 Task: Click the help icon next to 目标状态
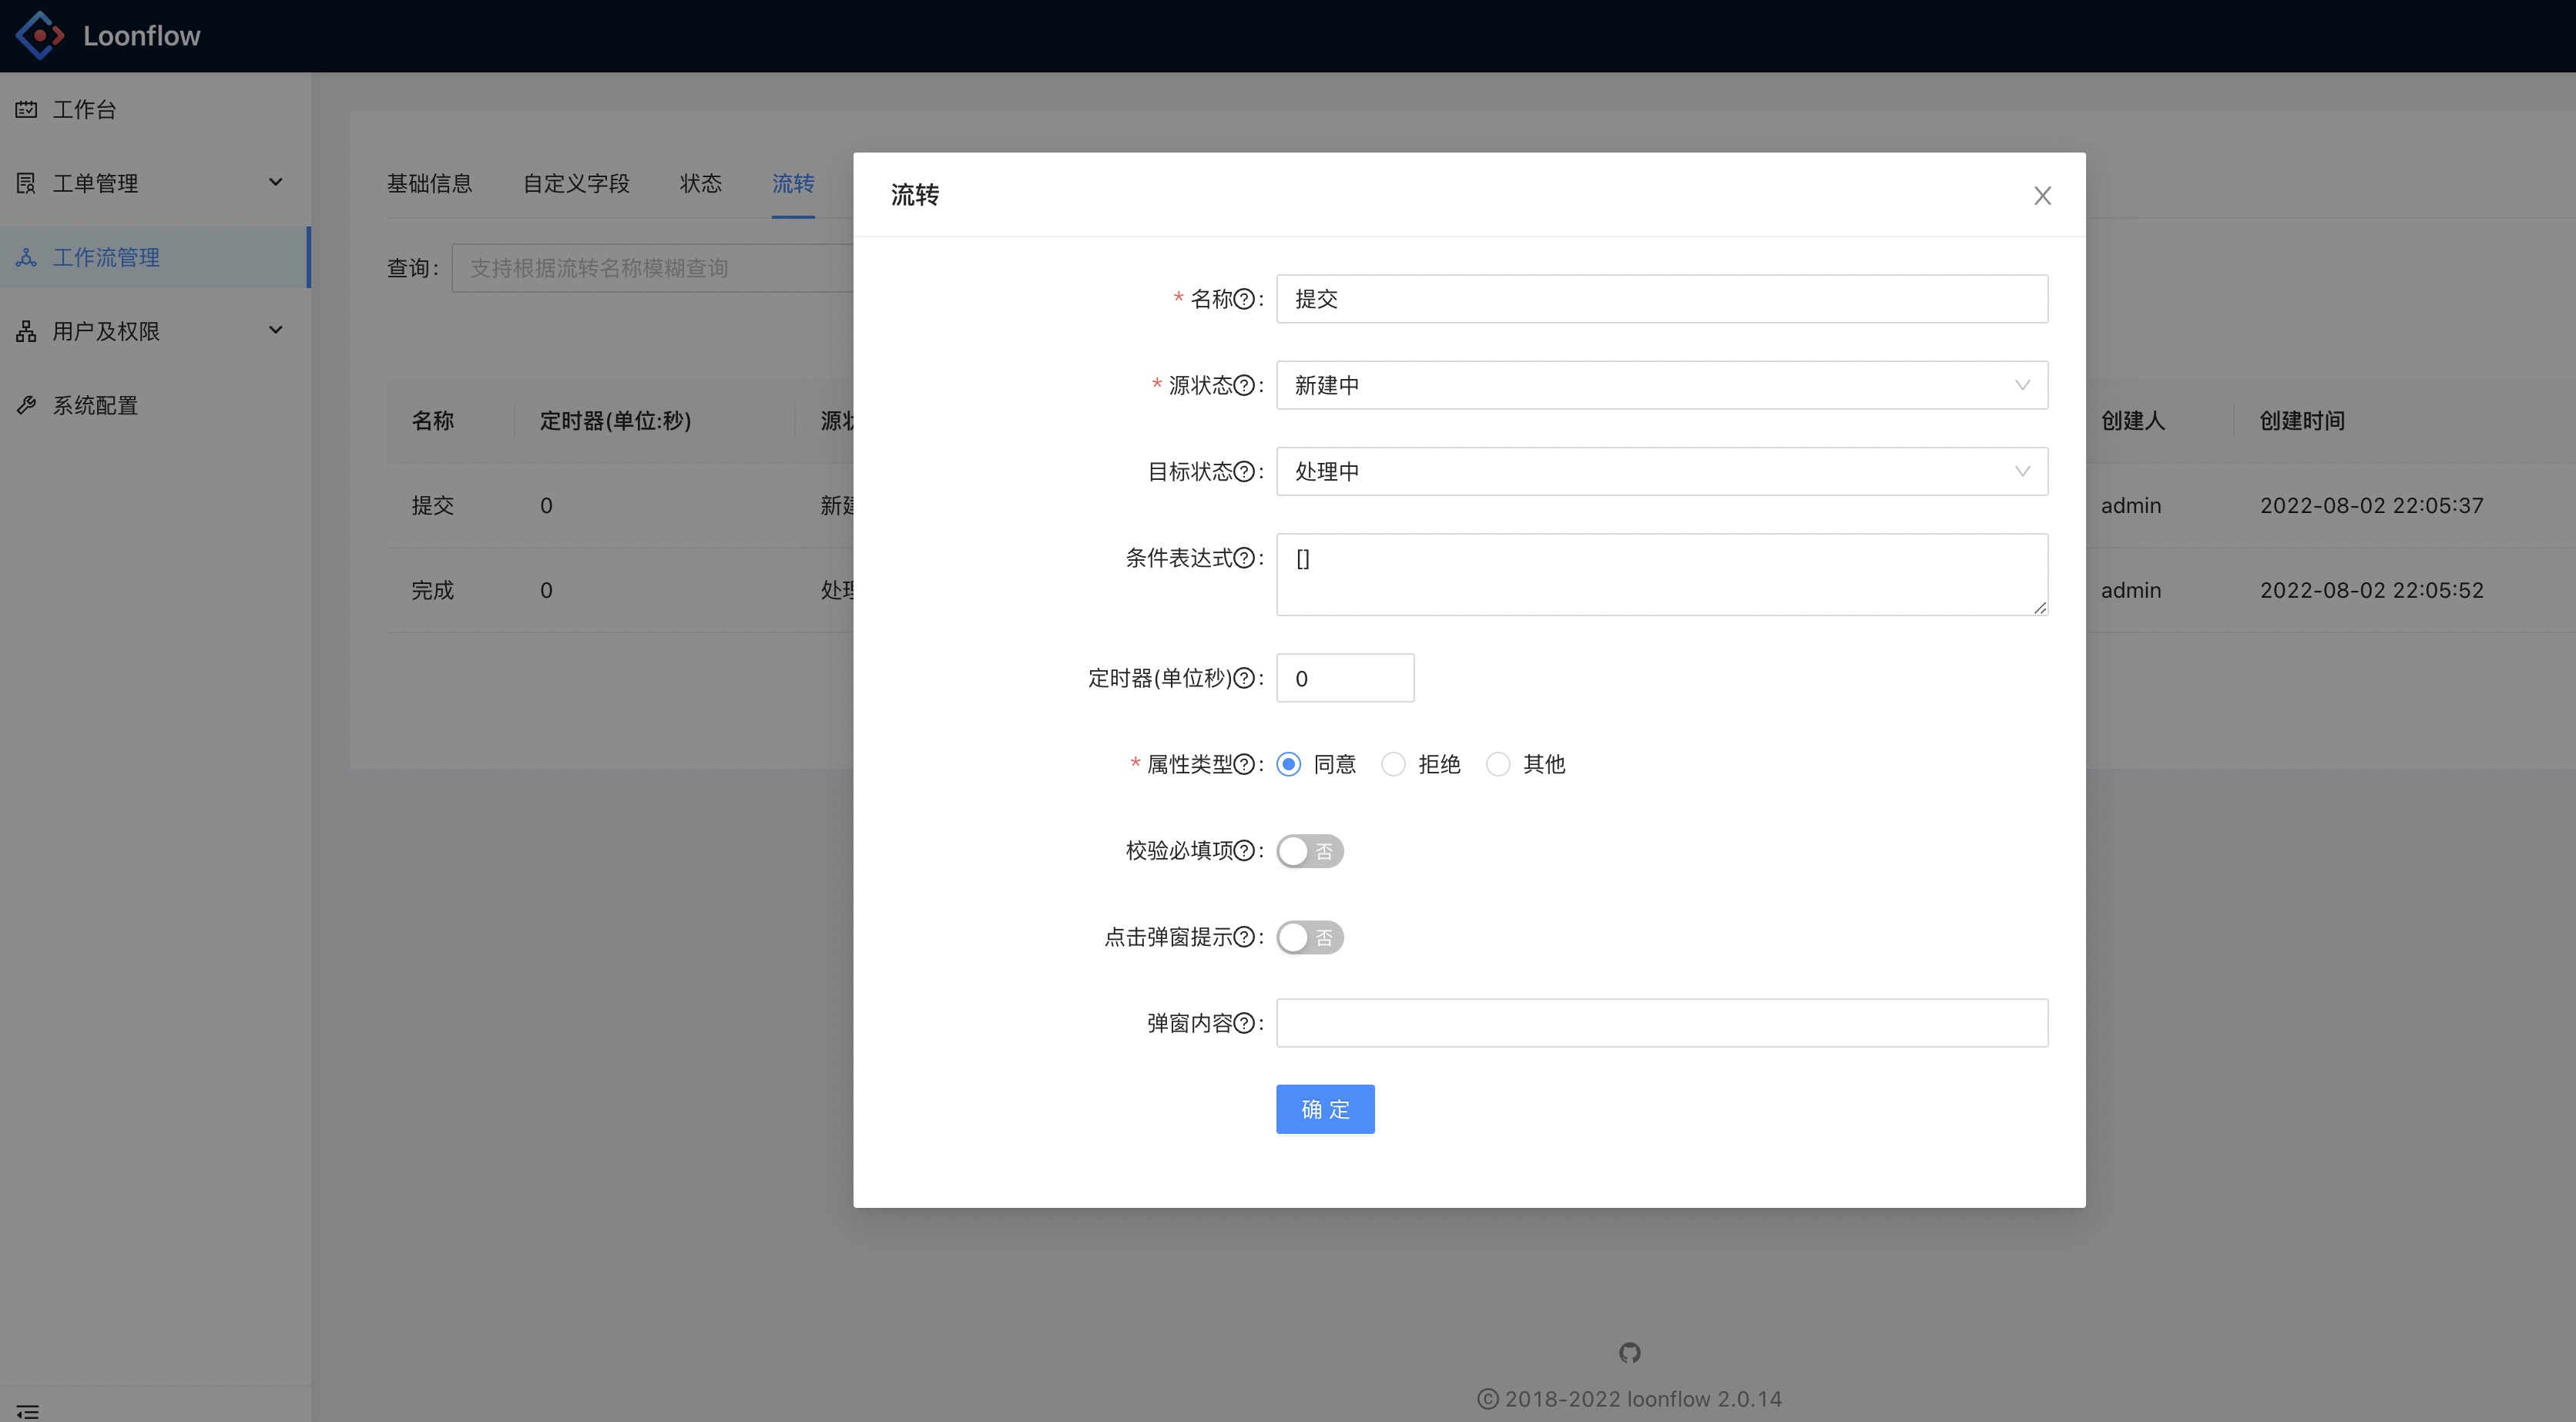[x=1244, y=471]
